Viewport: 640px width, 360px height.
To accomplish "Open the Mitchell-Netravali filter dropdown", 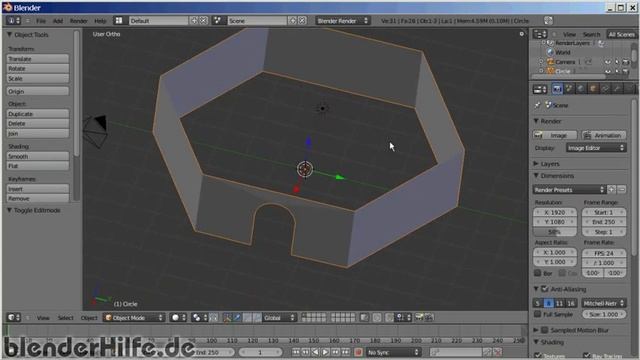I will pos(604,303).
